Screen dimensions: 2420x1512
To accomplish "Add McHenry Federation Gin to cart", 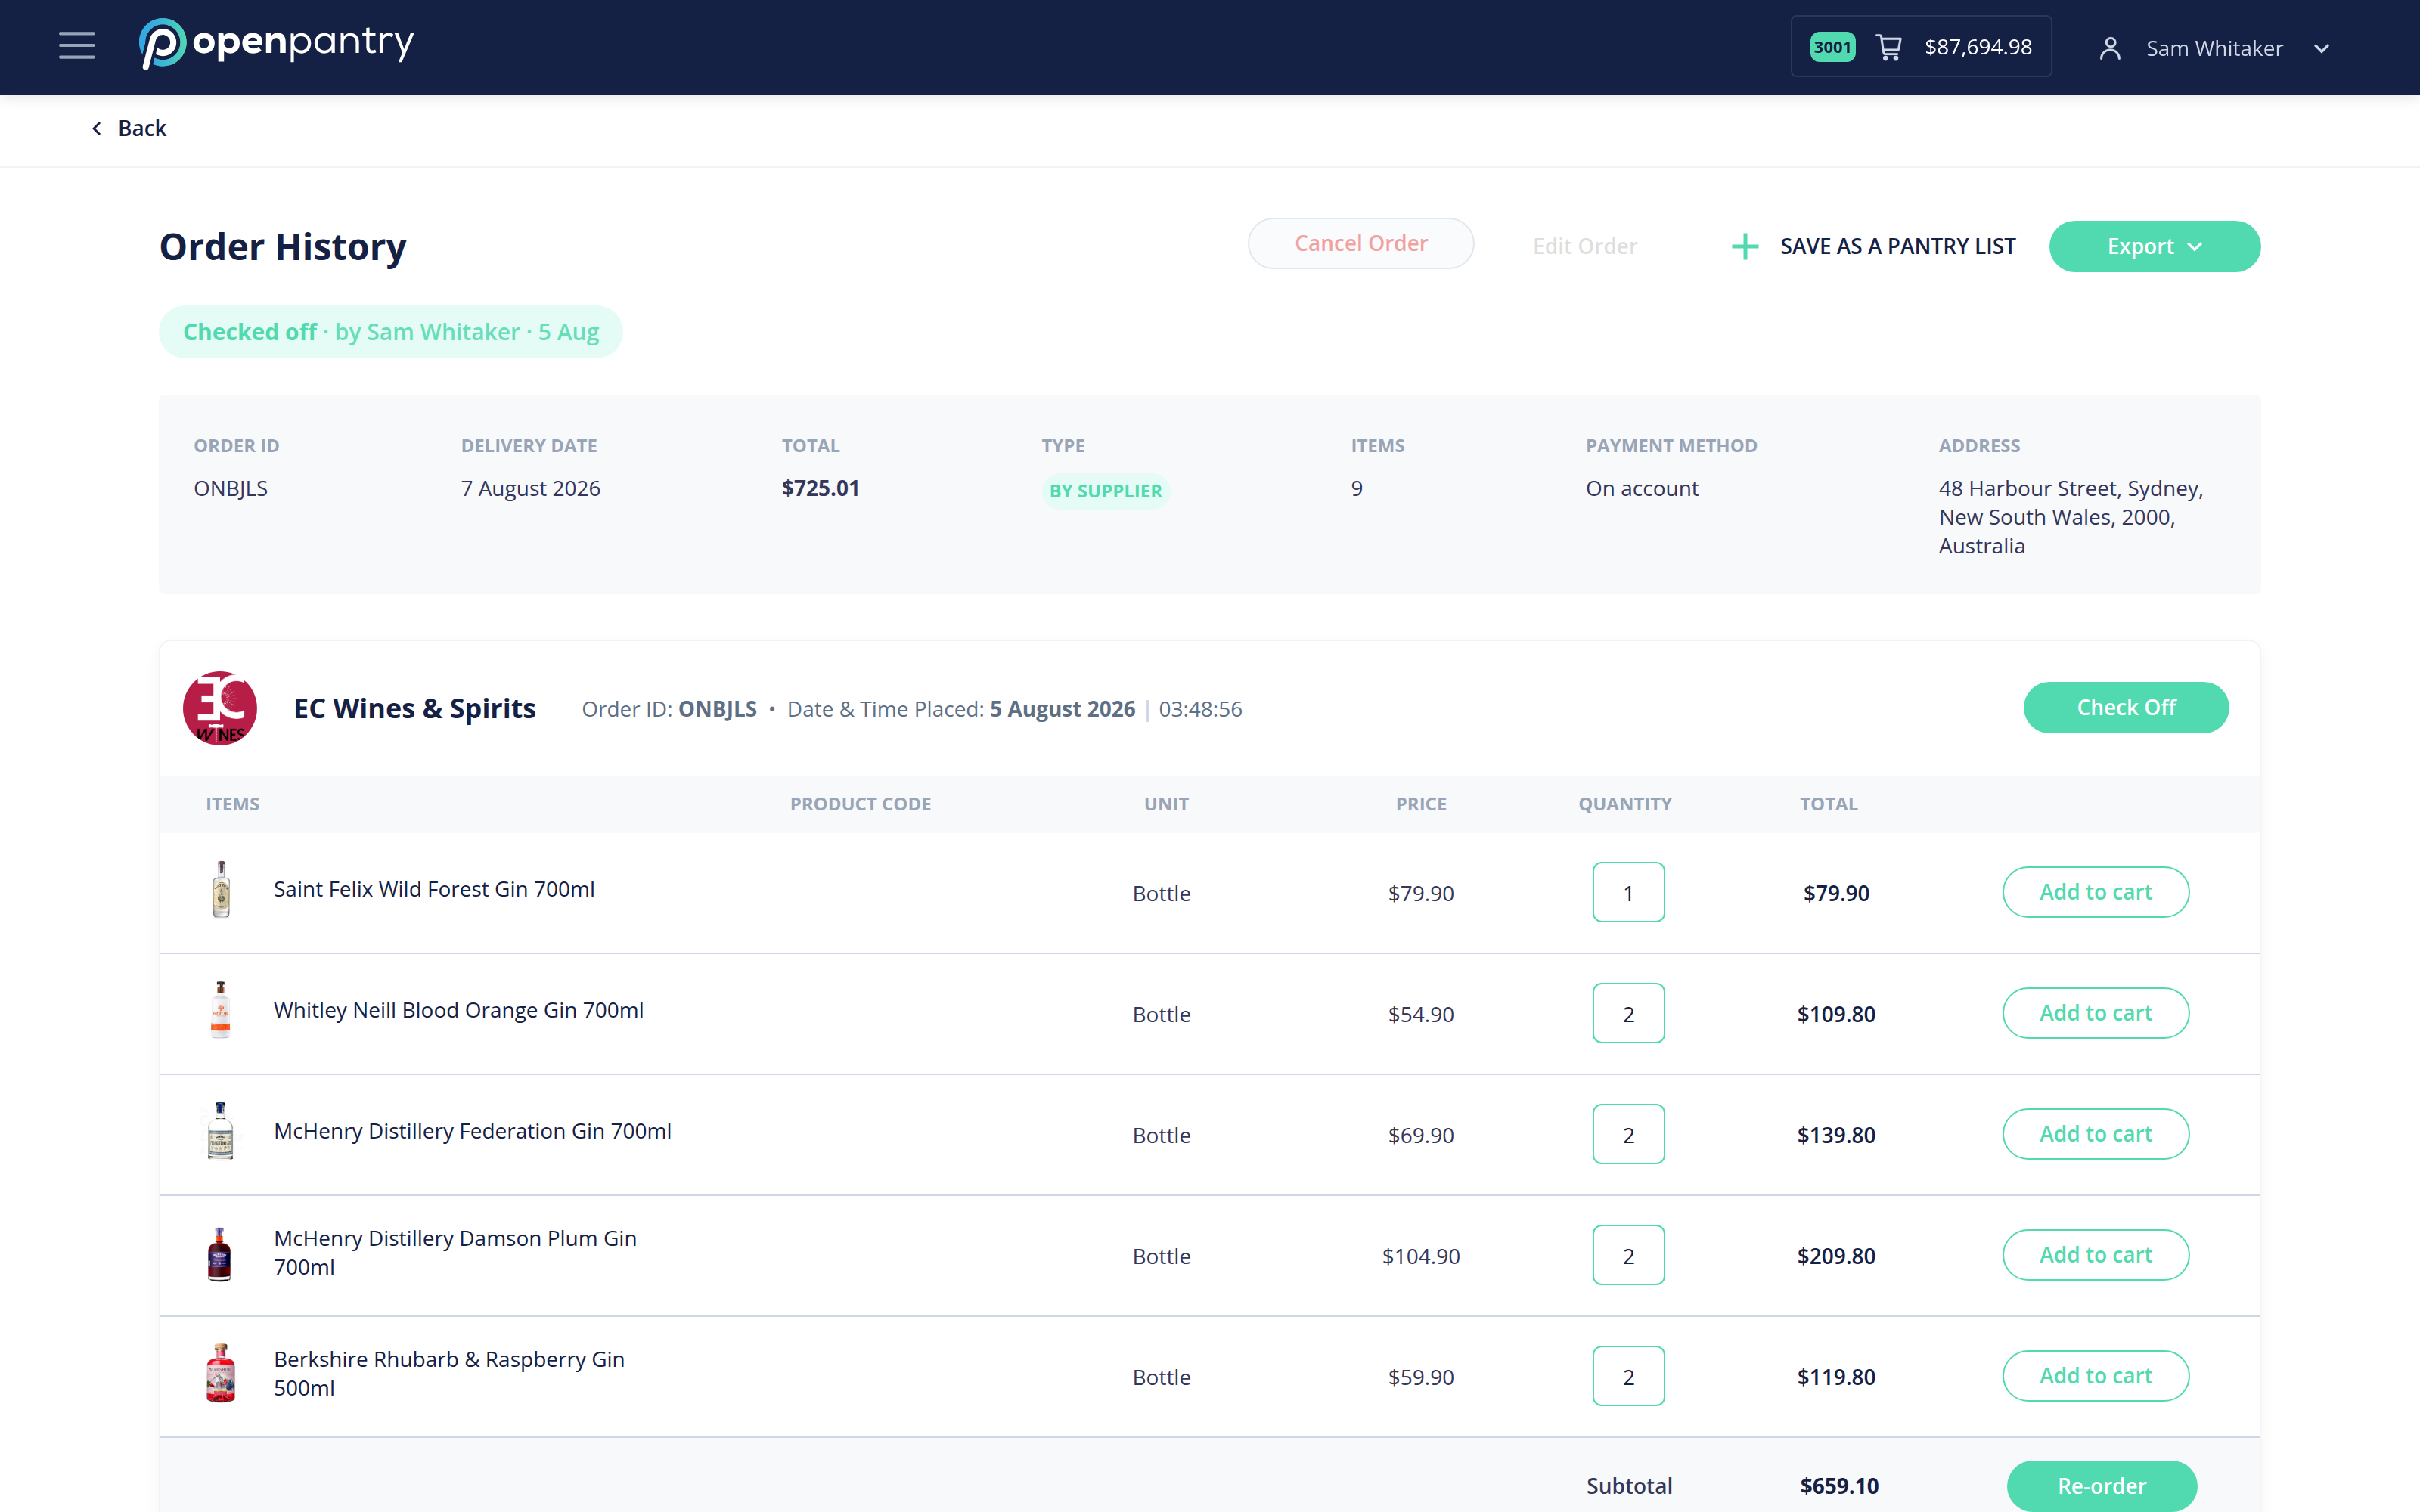I will tap(2095, 1134).
